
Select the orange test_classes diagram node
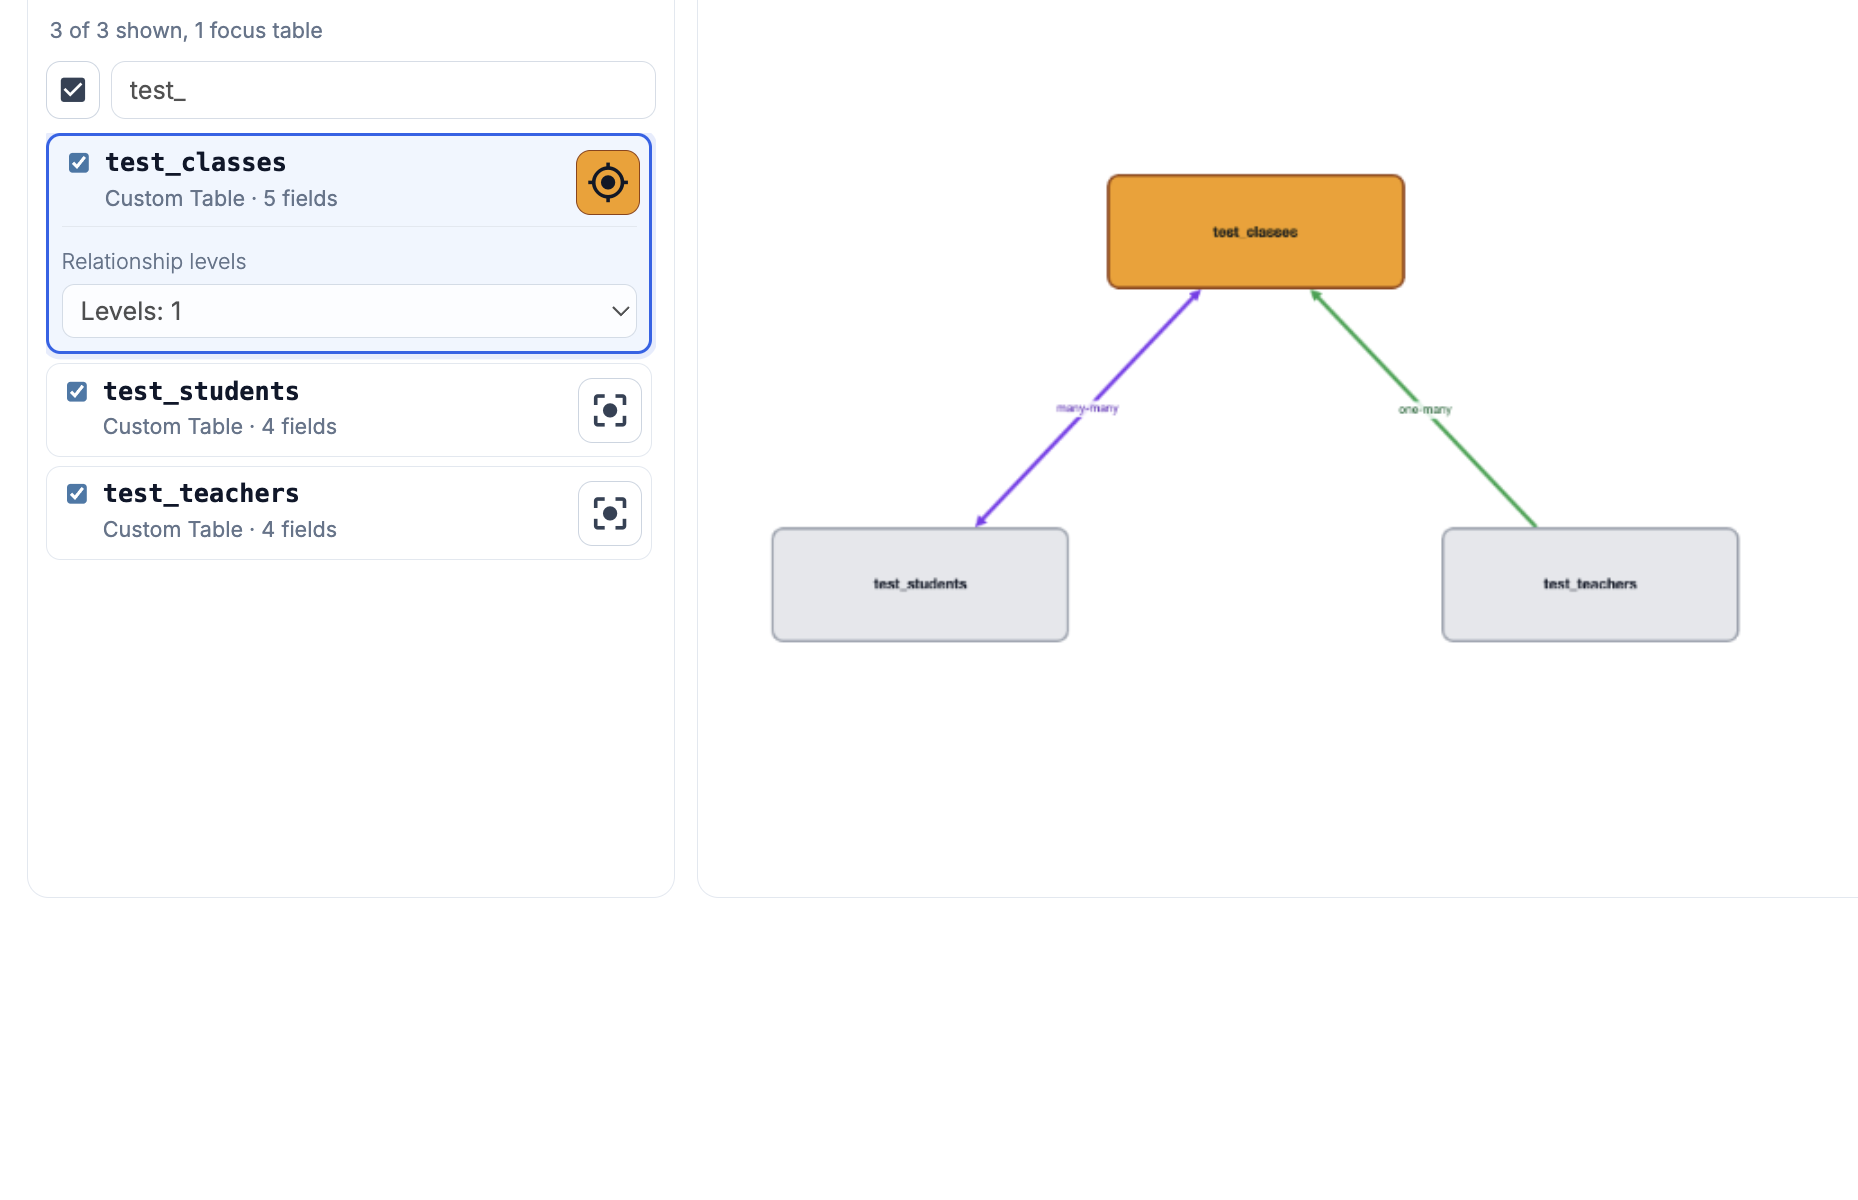1256,232
